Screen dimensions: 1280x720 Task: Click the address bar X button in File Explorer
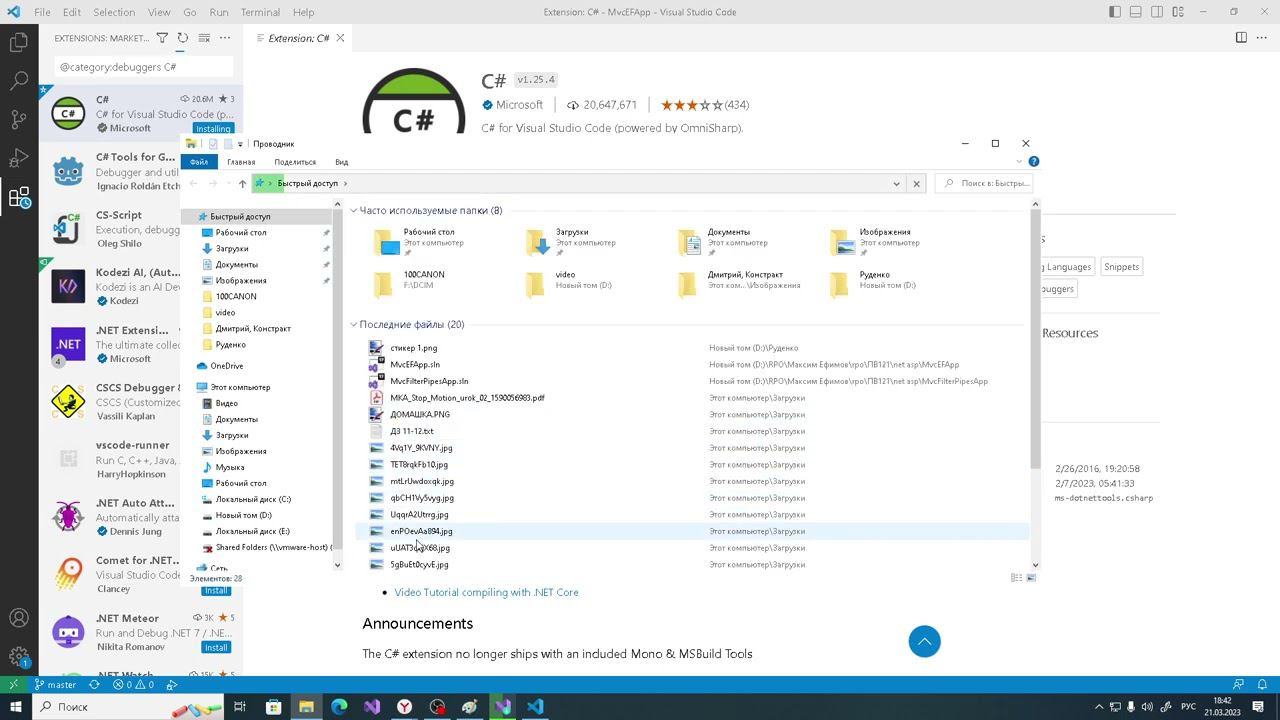(x=916, y=183)
